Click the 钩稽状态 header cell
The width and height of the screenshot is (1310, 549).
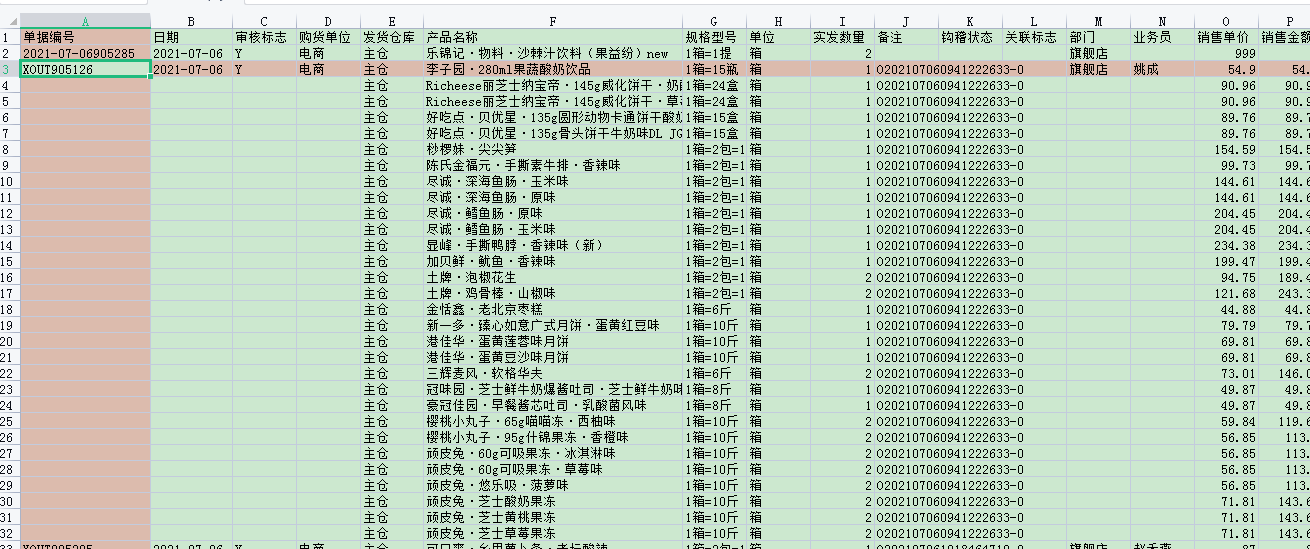[971, 37]
